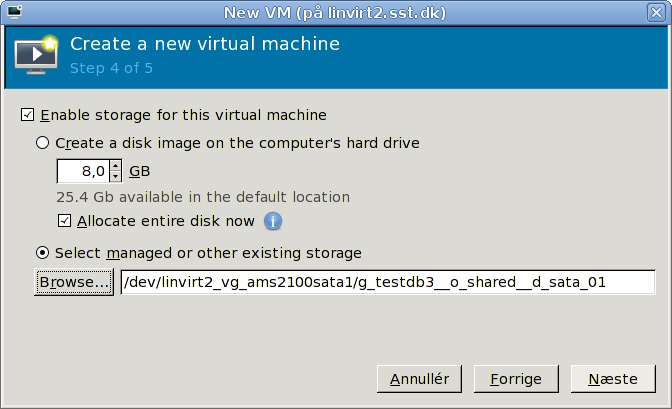Close the New VM dialog window

(x=656, y=12)
